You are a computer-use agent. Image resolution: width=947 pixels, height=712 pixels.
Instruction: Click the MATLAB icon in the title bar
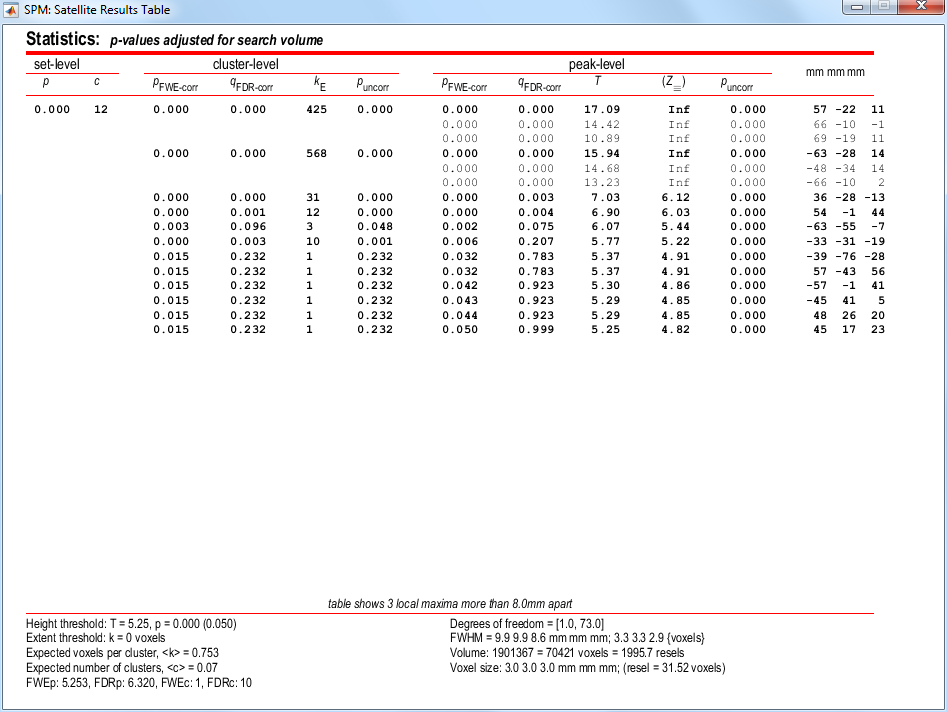pyautogui.click(x=12, y=9)
